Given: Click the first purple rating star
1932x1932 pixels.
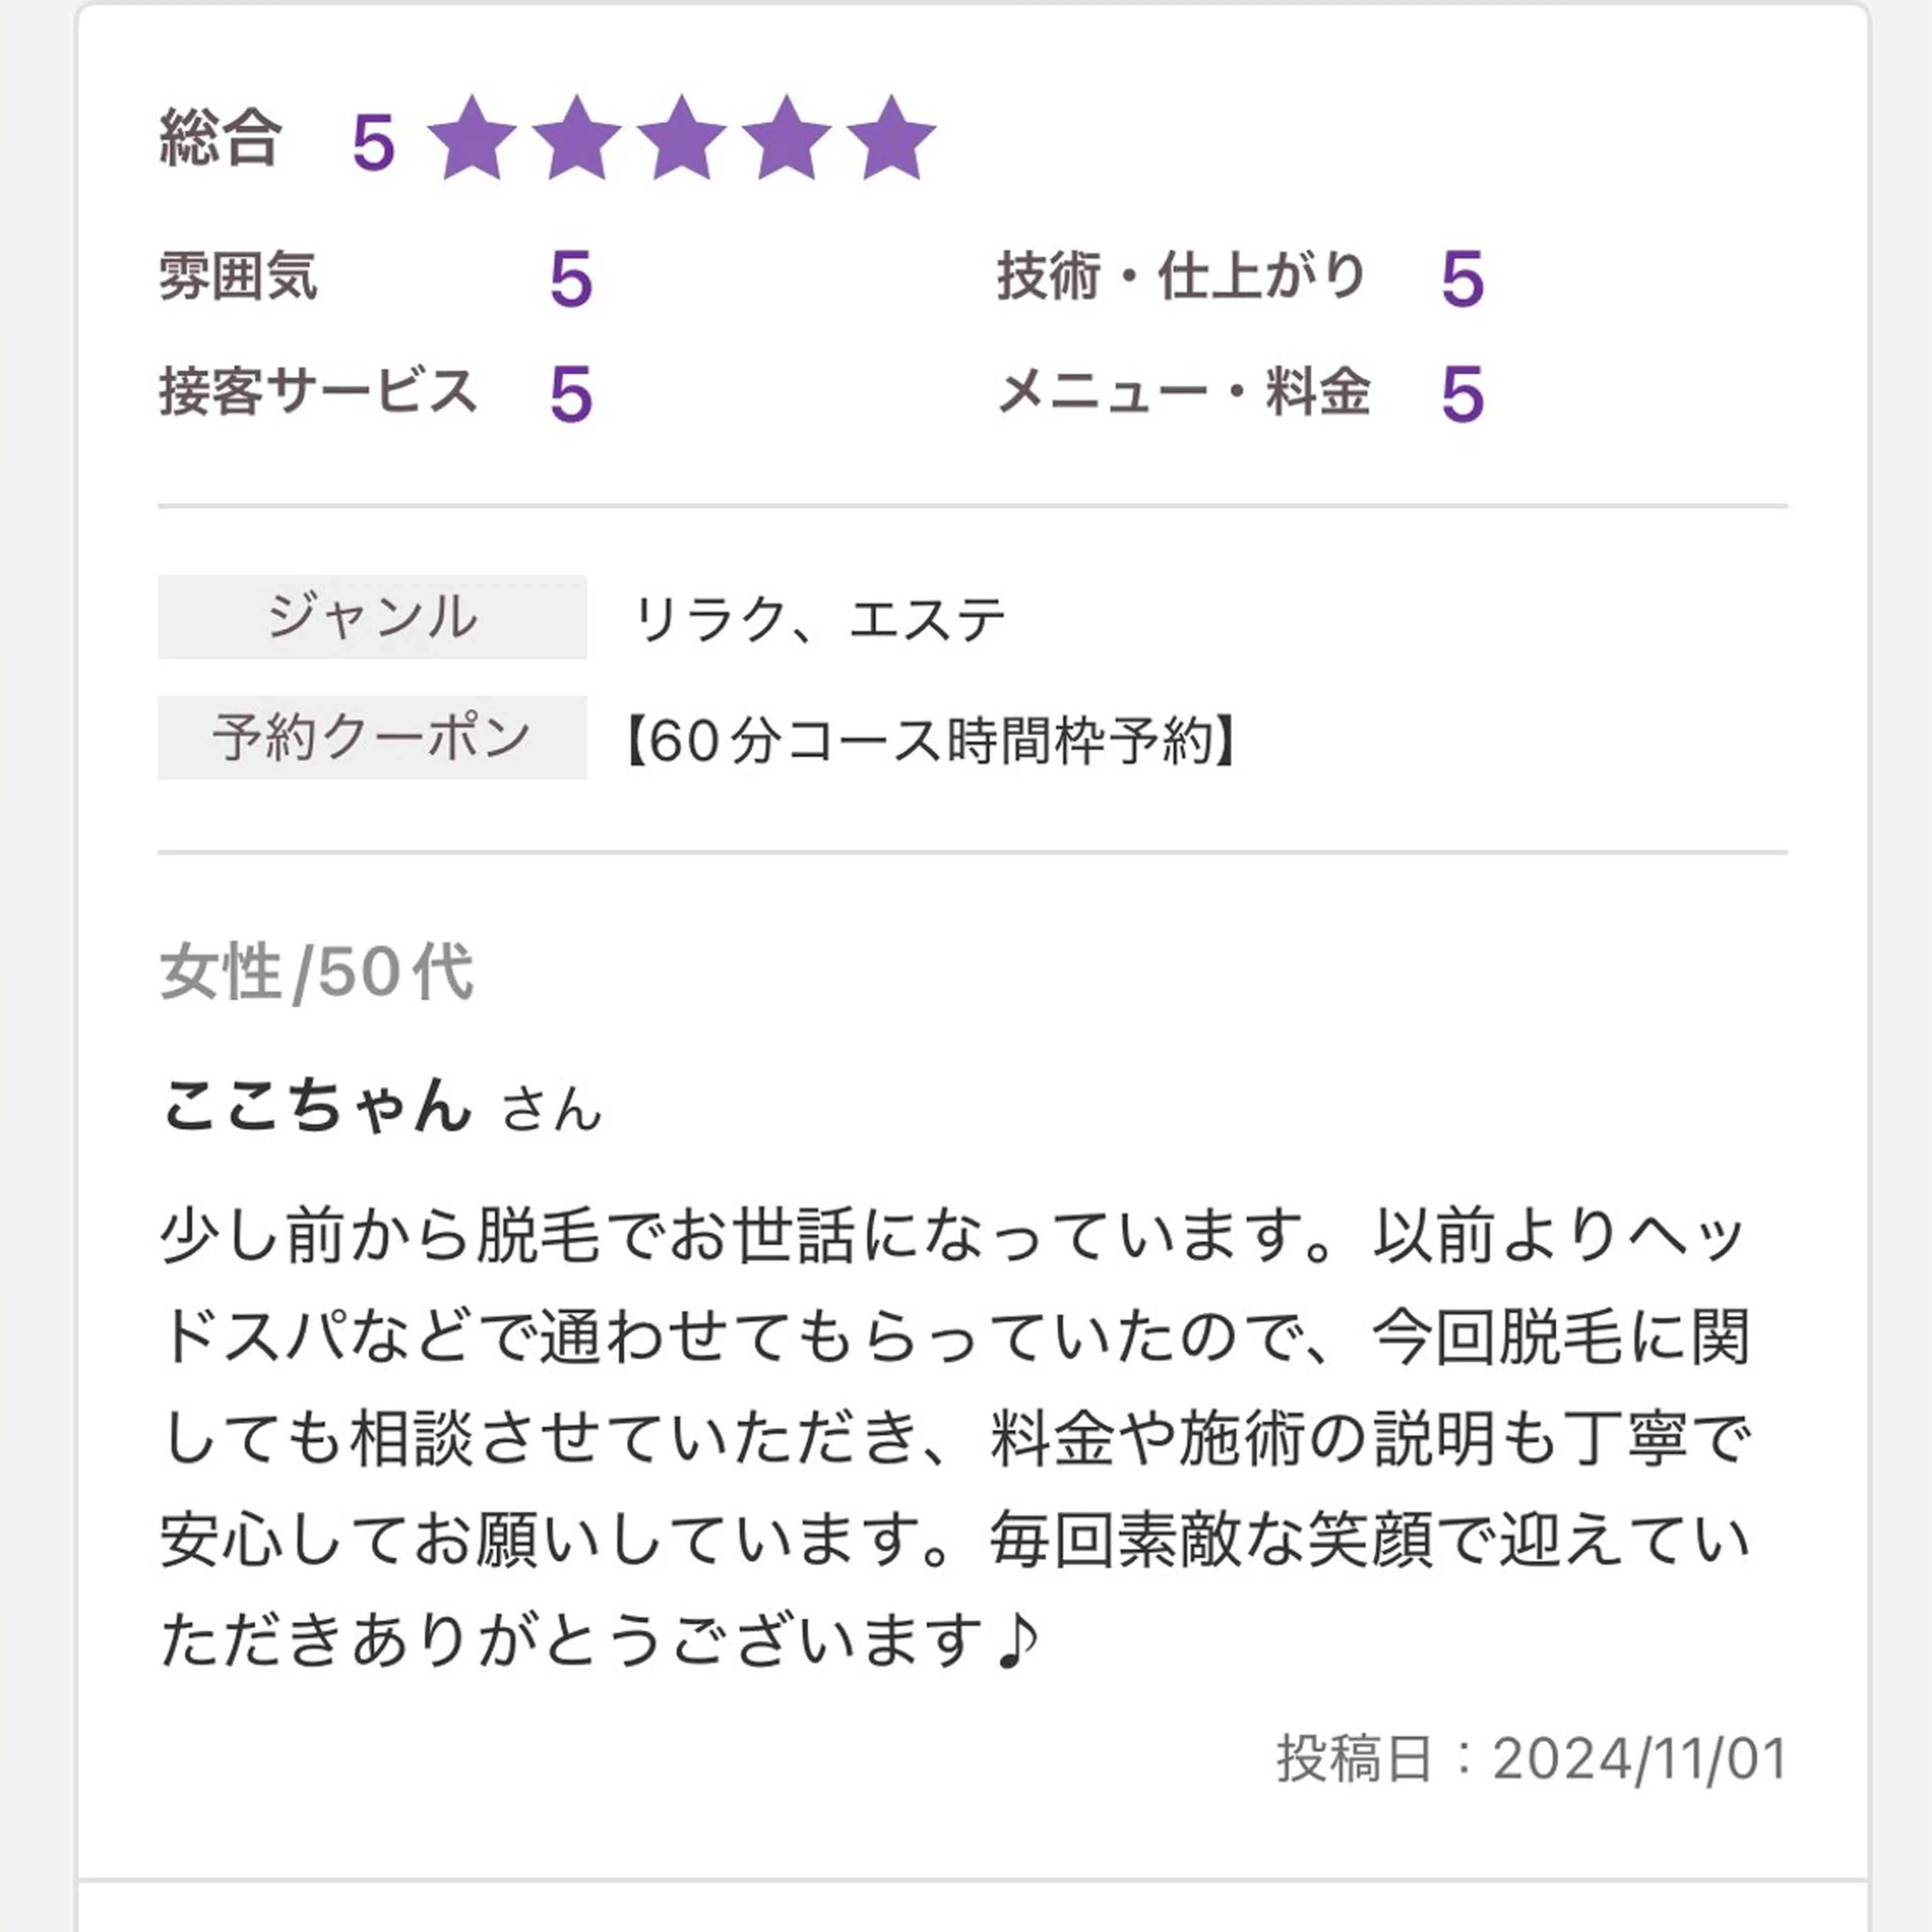Looking at the screenshot, I should (471, 139).
